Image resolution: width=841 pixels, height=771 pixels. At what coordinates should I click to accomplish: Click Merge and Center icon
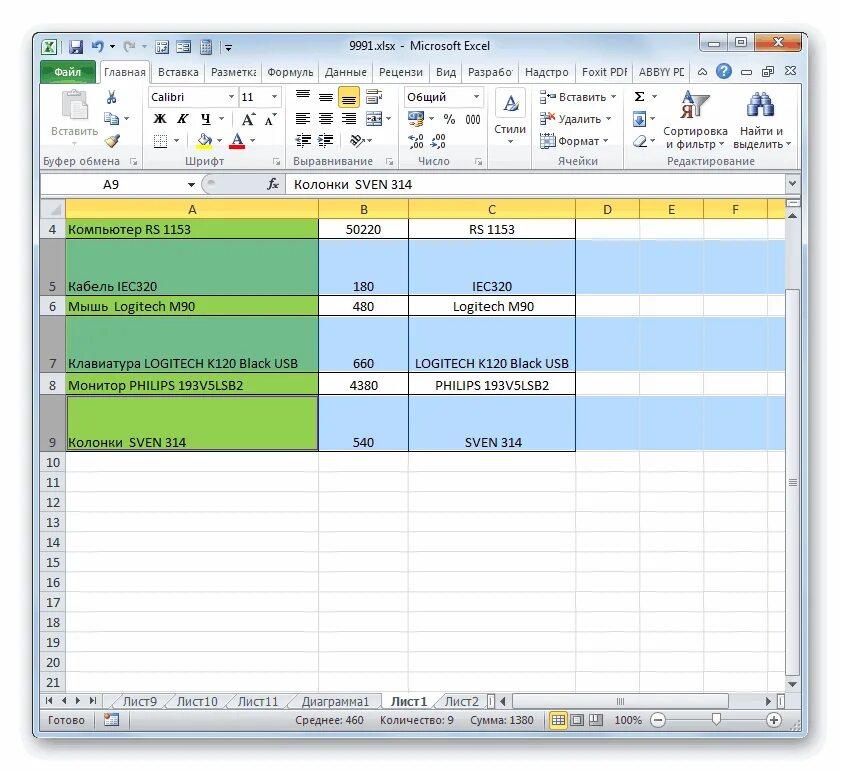coord(374,119)
